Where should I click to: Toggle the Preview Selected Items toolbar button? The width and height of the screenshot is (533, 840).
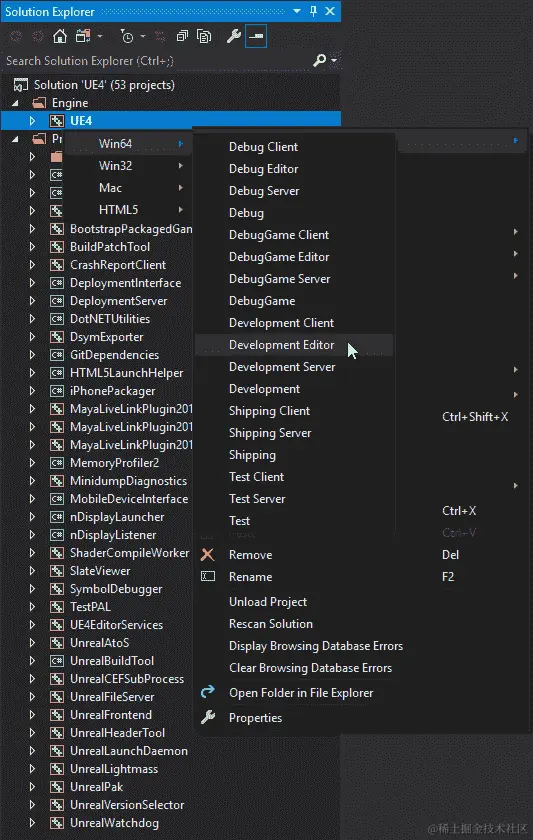click(256, 36)
